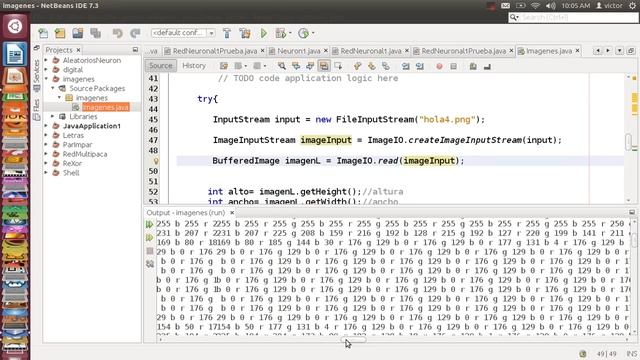Close the Output imagenes run tab

click(x=232, y=213)
